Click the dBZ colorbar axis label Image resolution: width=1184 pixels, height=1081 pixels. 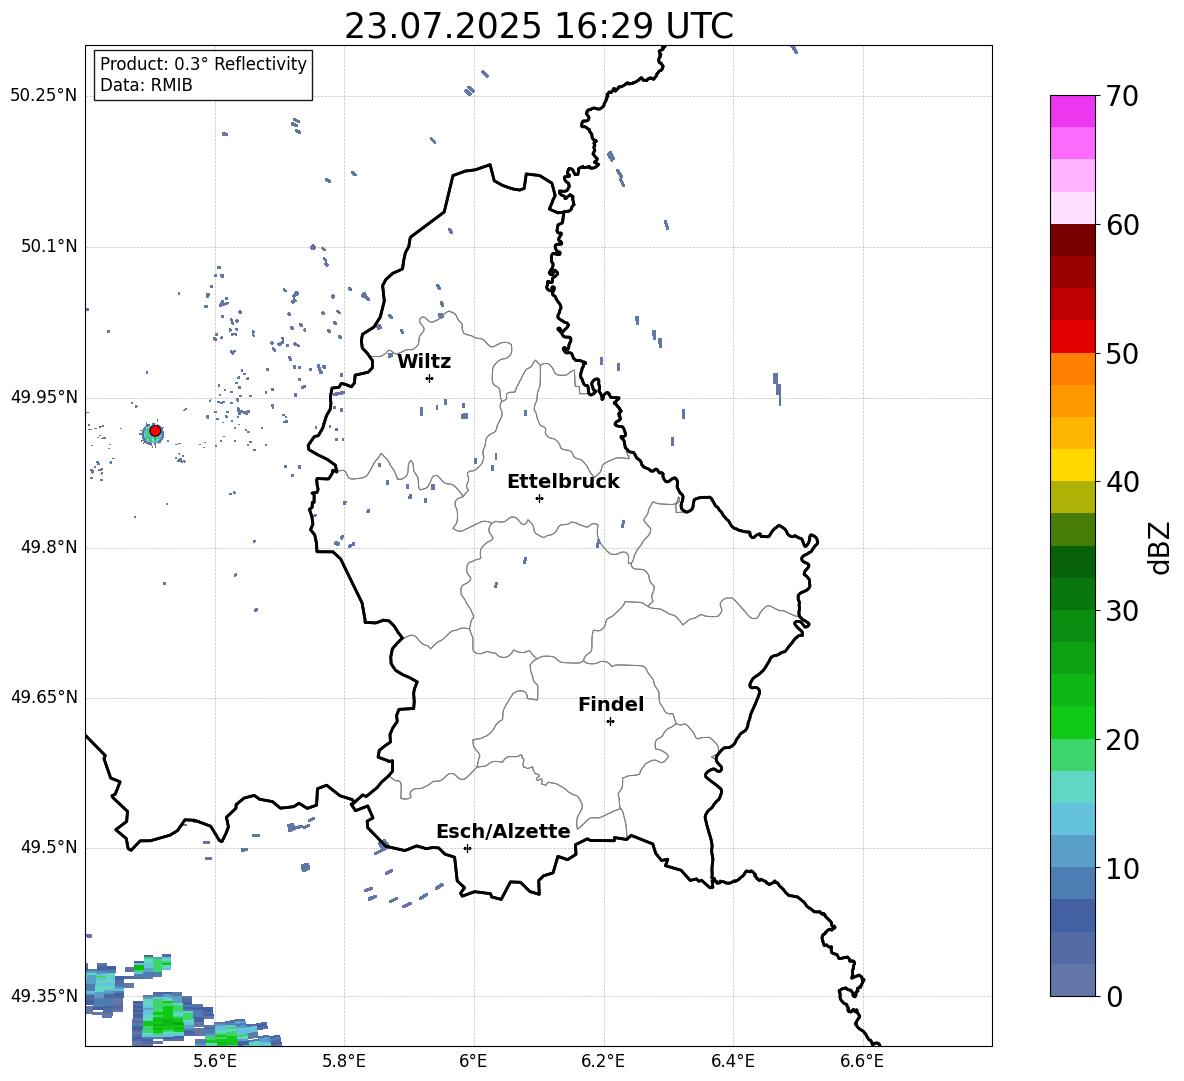[1159, 547]
